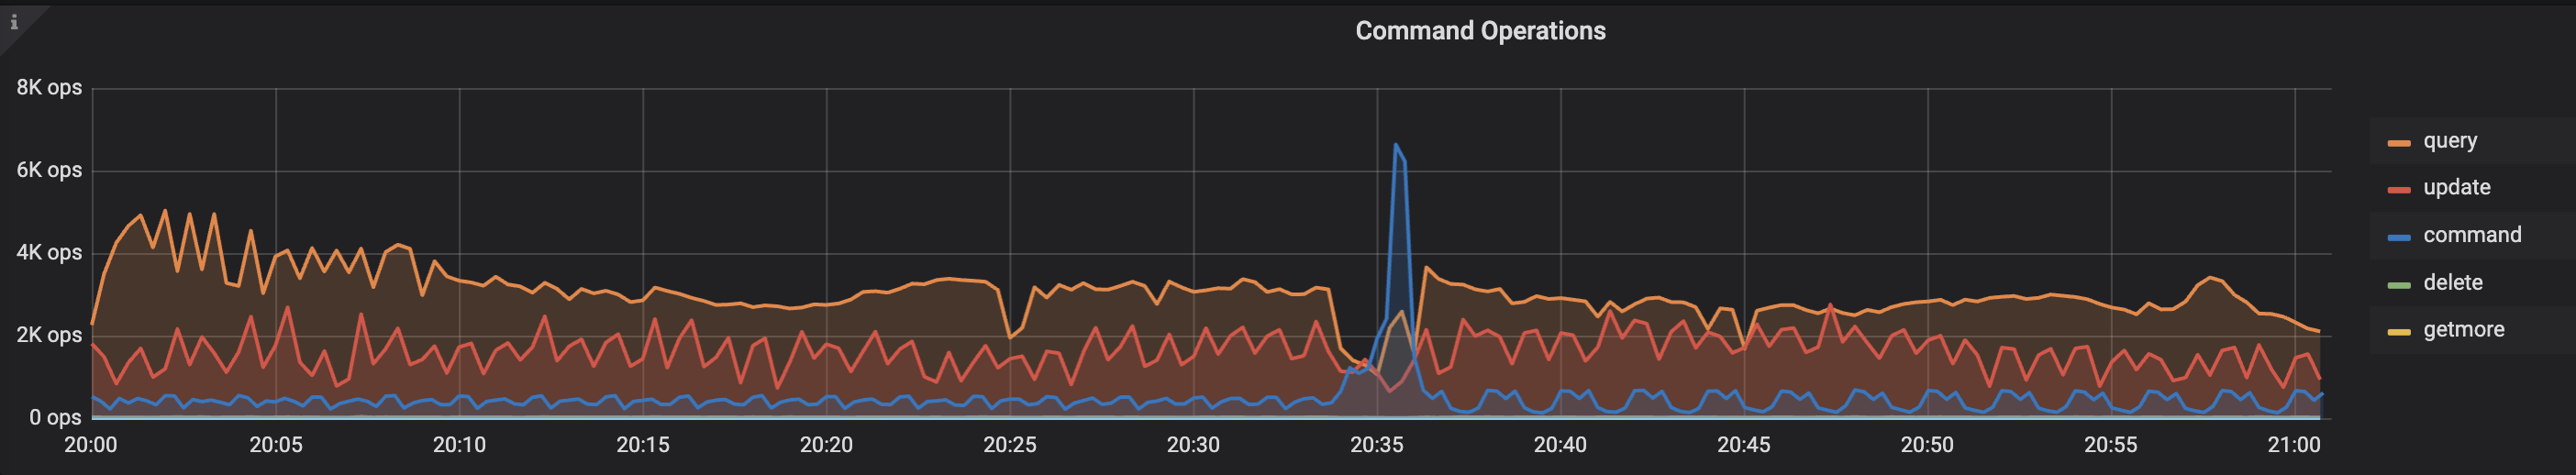This screenshot has height=475, width=2576.
Task: Toggle the query series legend label
Action: pos(2449,141)
